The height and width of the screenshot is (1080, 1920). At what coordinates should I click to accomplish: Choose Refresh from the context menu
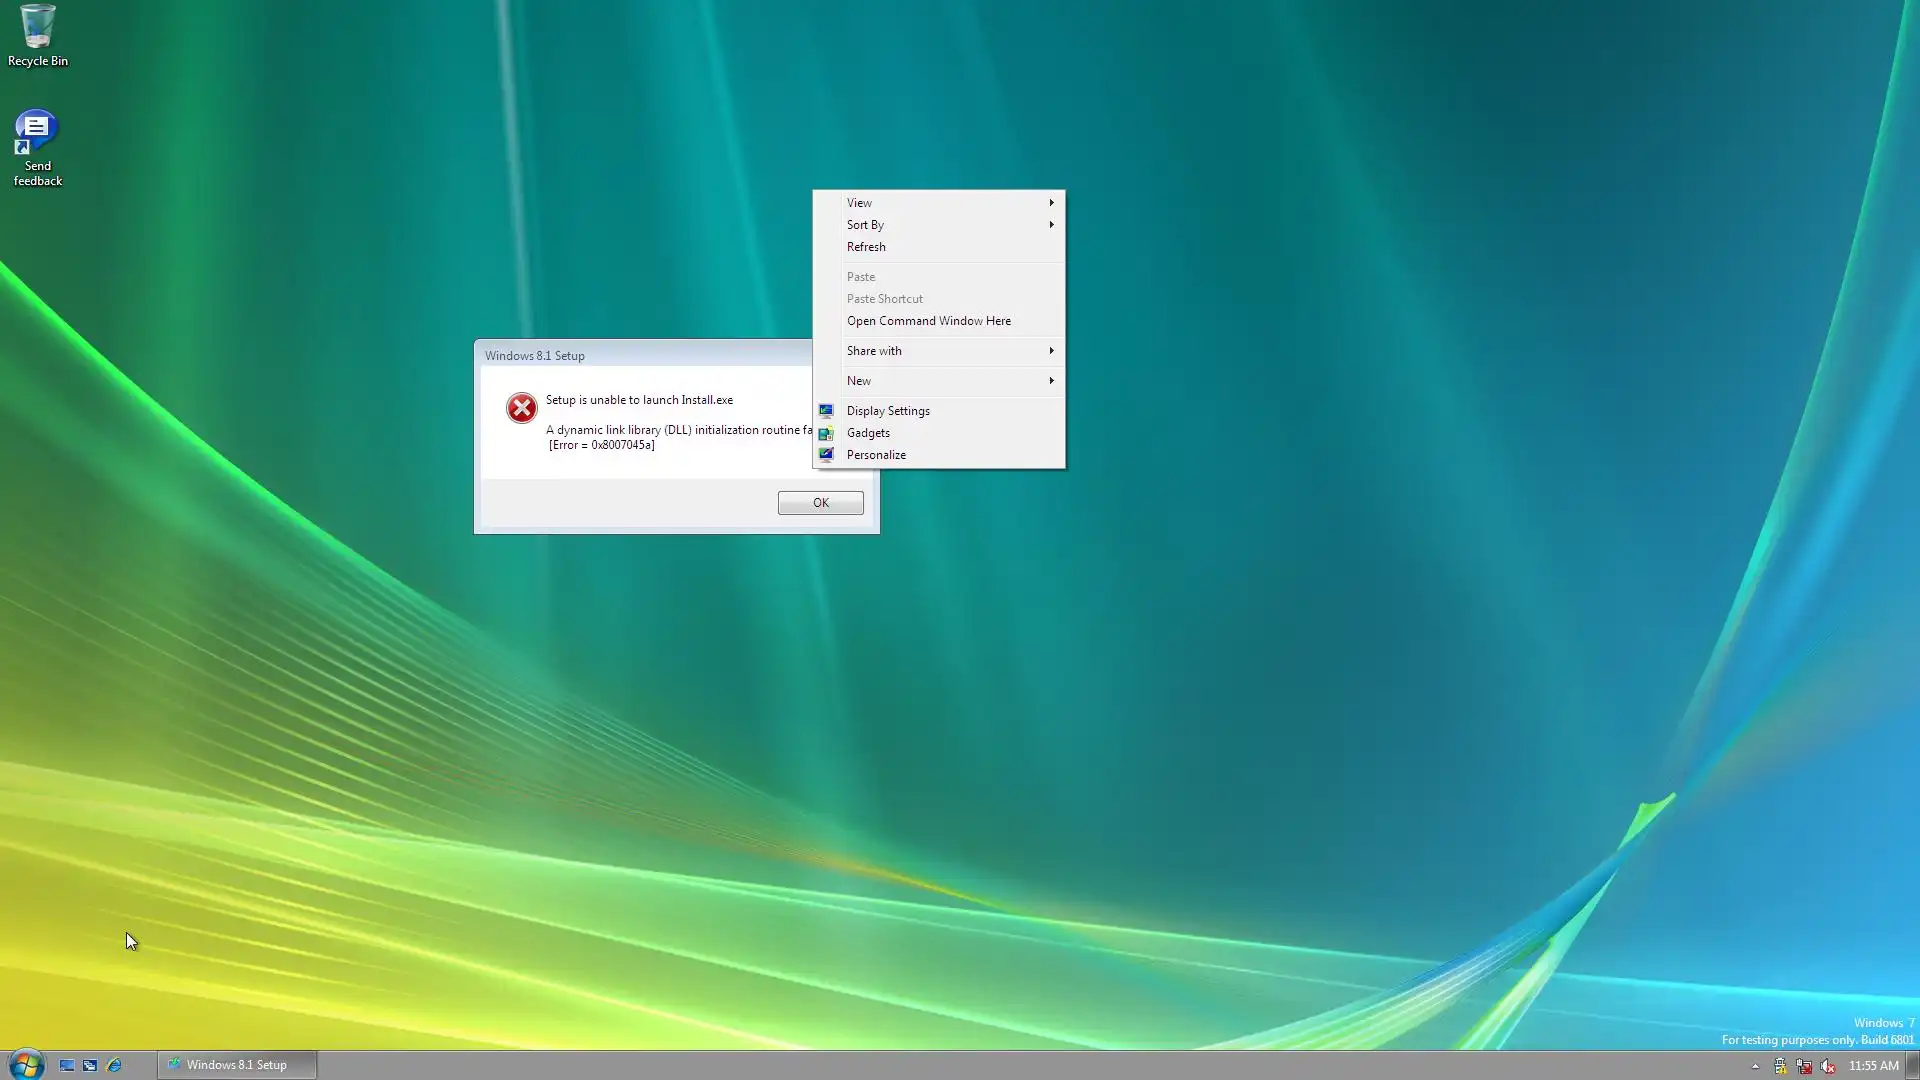866,247
